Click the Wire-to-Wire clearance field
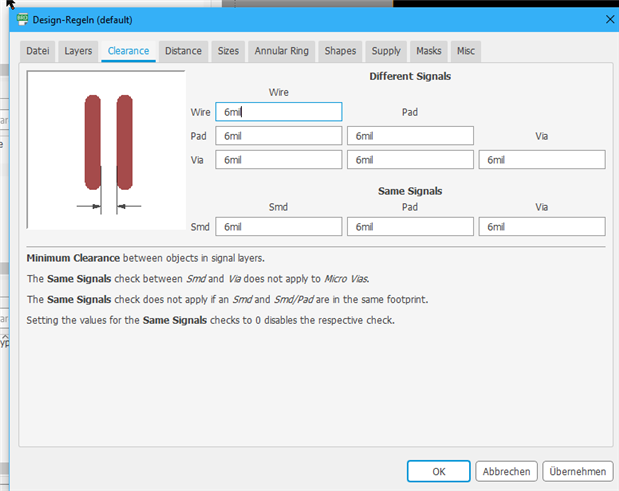This screenshot has width=619, height=491. (x=278, y=112)
